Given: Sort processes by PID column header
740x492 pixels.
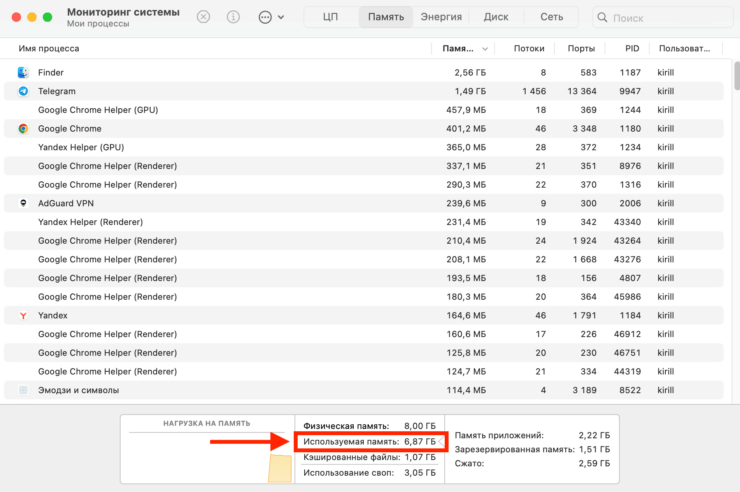Looking at the screenshot, I should pos(631,49).
